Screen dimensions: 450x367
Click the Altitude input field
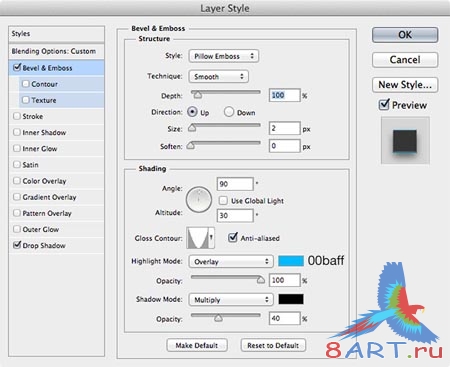point(235,215)
